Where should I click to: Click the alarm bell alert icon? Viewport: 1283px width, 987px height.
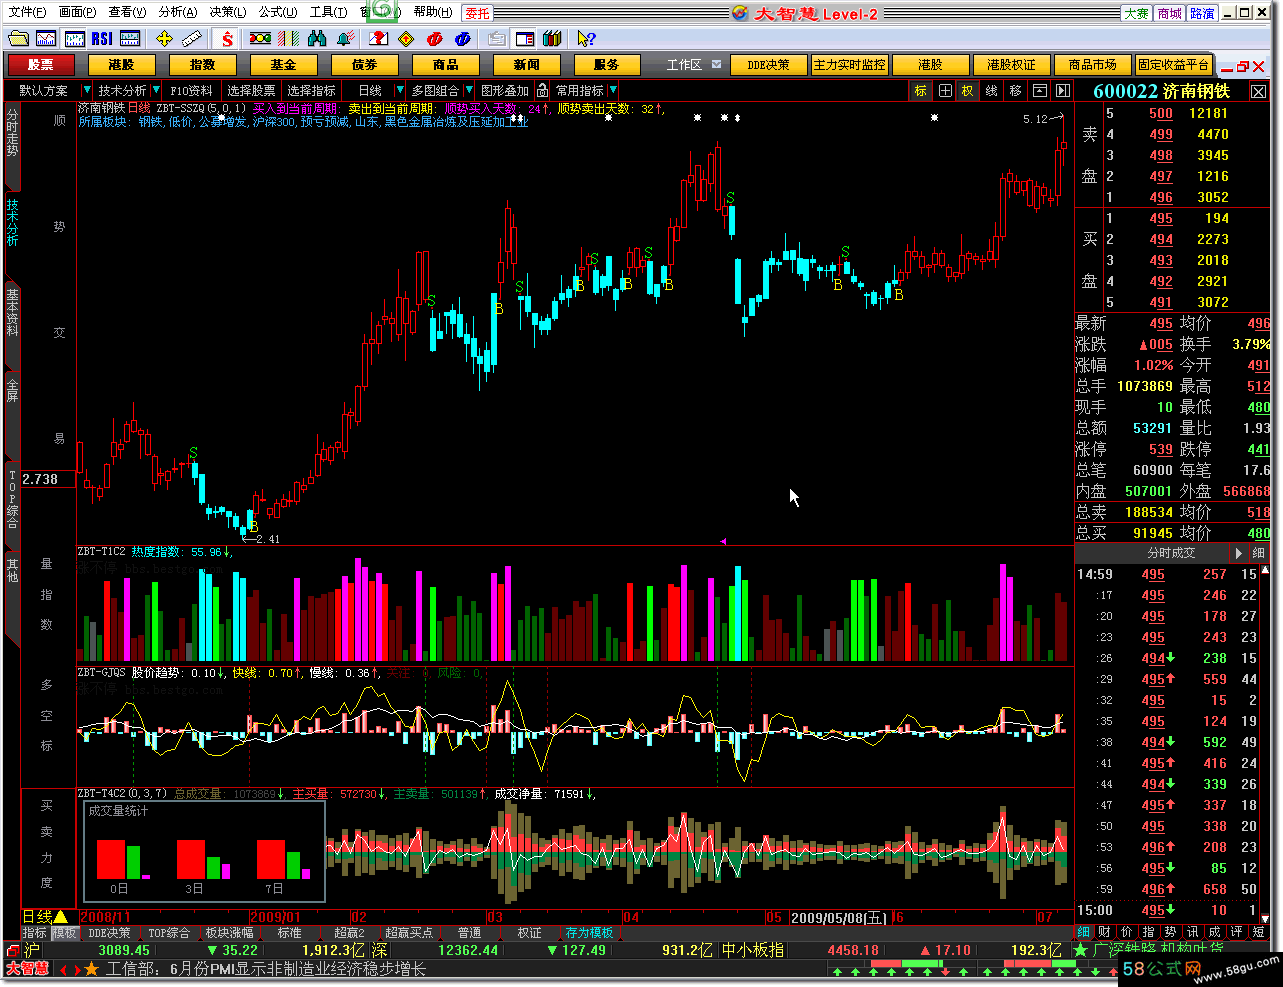(346, 38)
